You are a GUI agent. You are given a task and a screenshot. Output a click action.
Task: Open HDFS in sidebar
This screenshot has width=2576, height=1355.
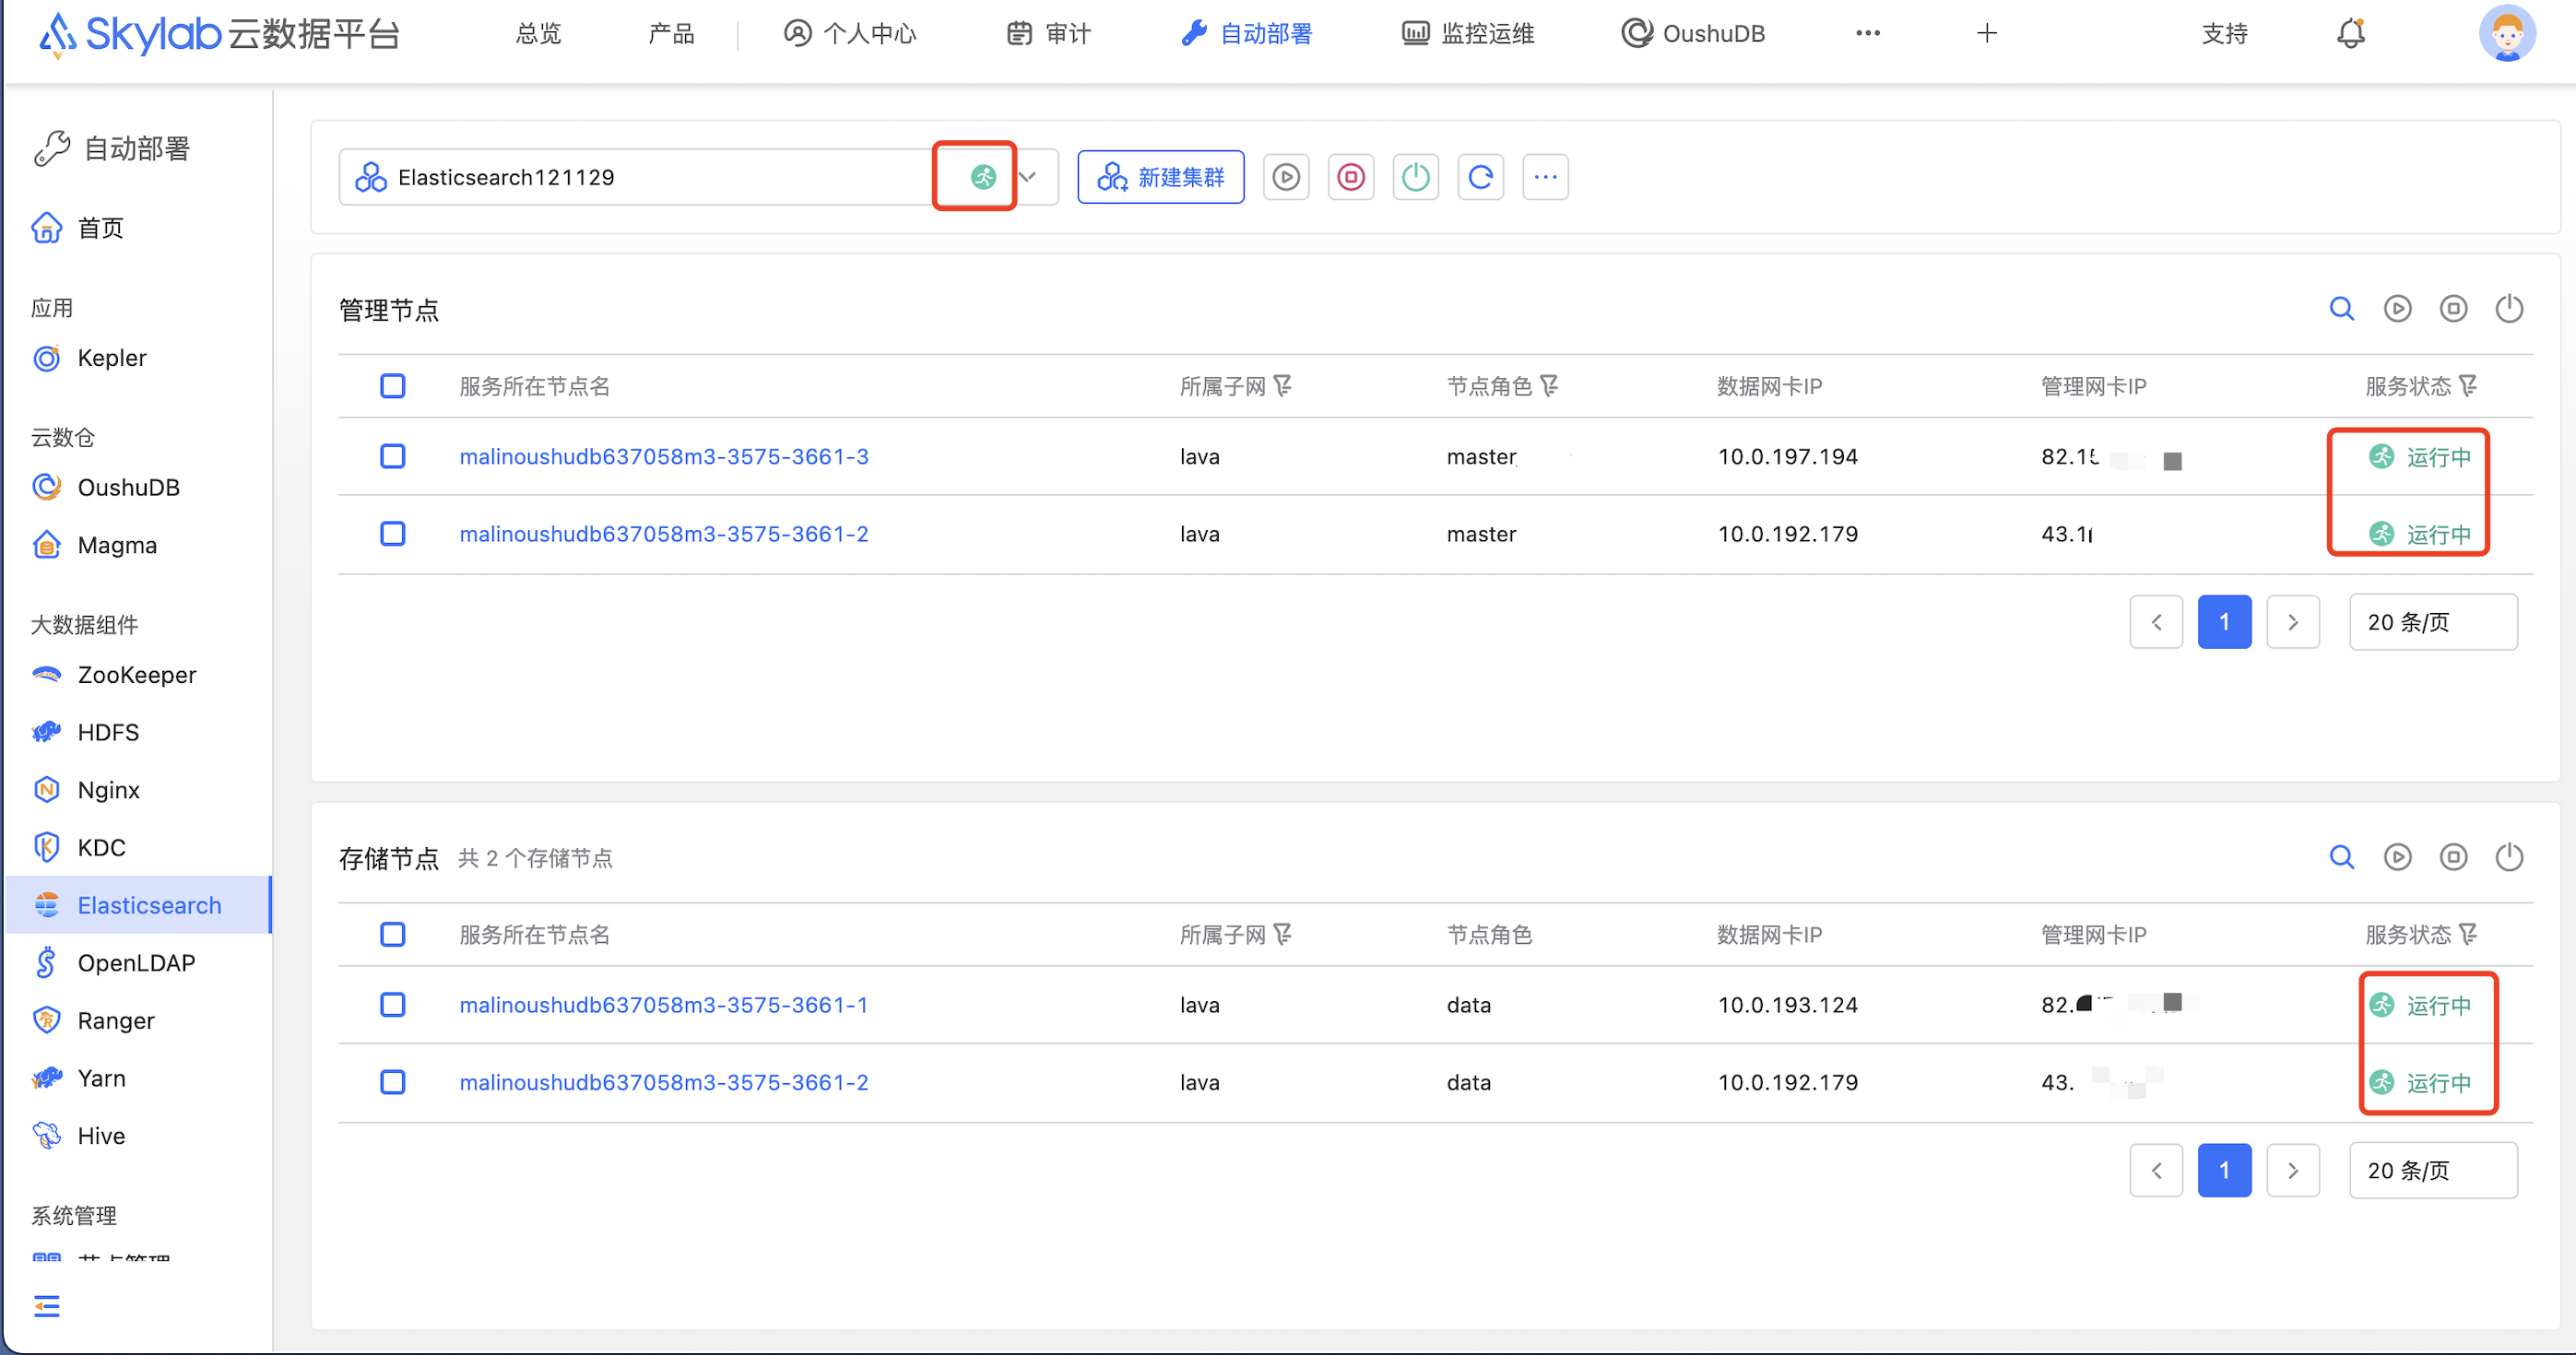[x=85, y=732]
